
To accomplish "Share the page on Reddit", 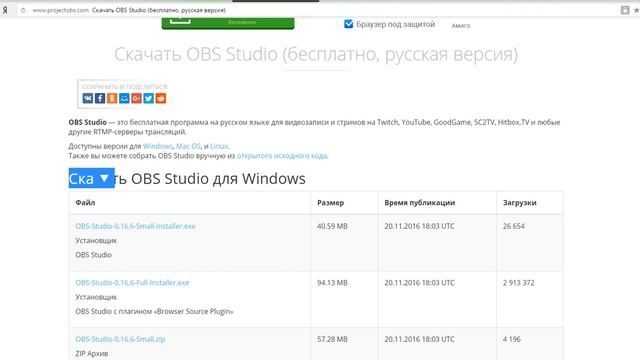I will click(161, 98).
